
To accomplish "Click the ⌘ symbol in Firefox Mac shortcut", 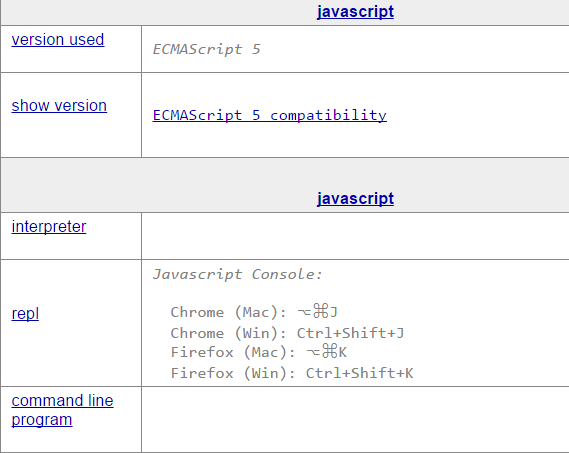I will [329, 351].
